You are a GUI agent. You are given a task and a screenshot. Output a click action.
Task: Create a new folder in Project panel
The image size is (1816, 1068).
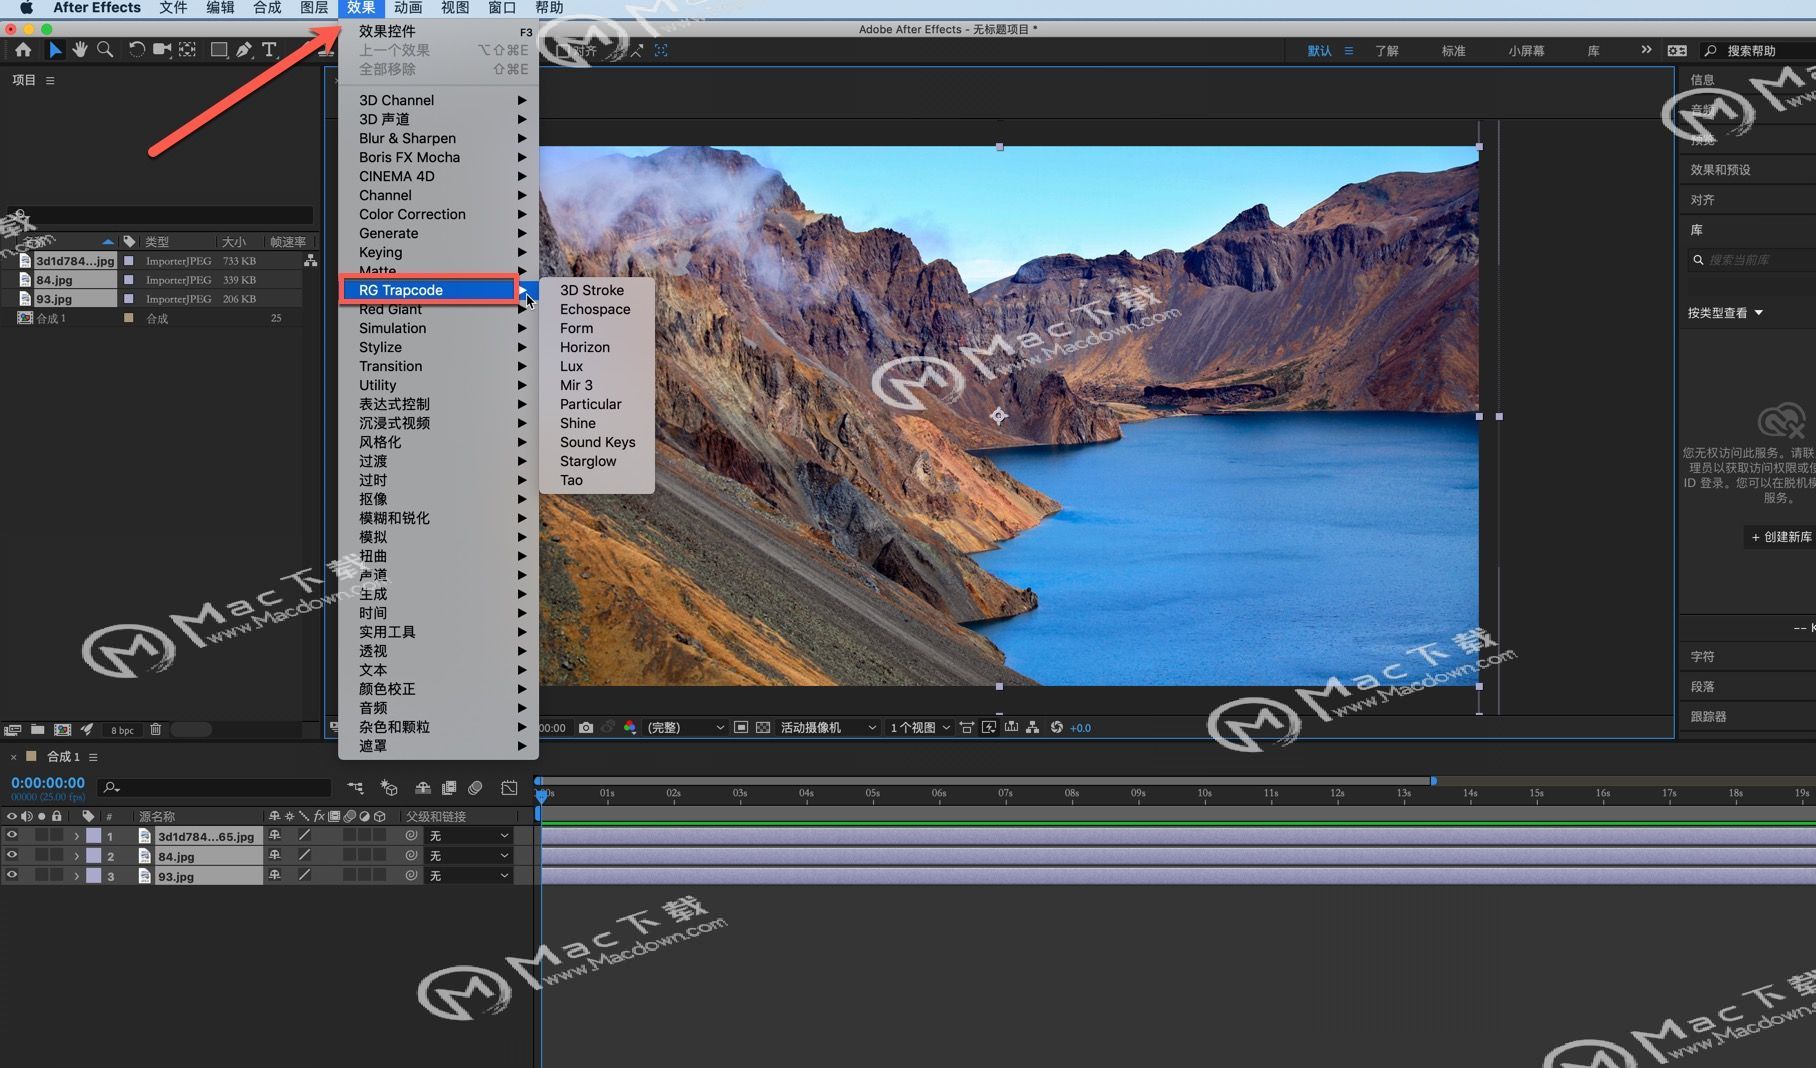click(38, 730)
